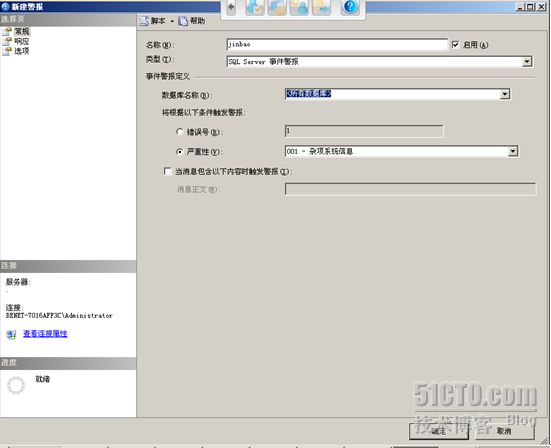Click the blue question mark help icon
This screenshot has height=448, width=551.
350,7
